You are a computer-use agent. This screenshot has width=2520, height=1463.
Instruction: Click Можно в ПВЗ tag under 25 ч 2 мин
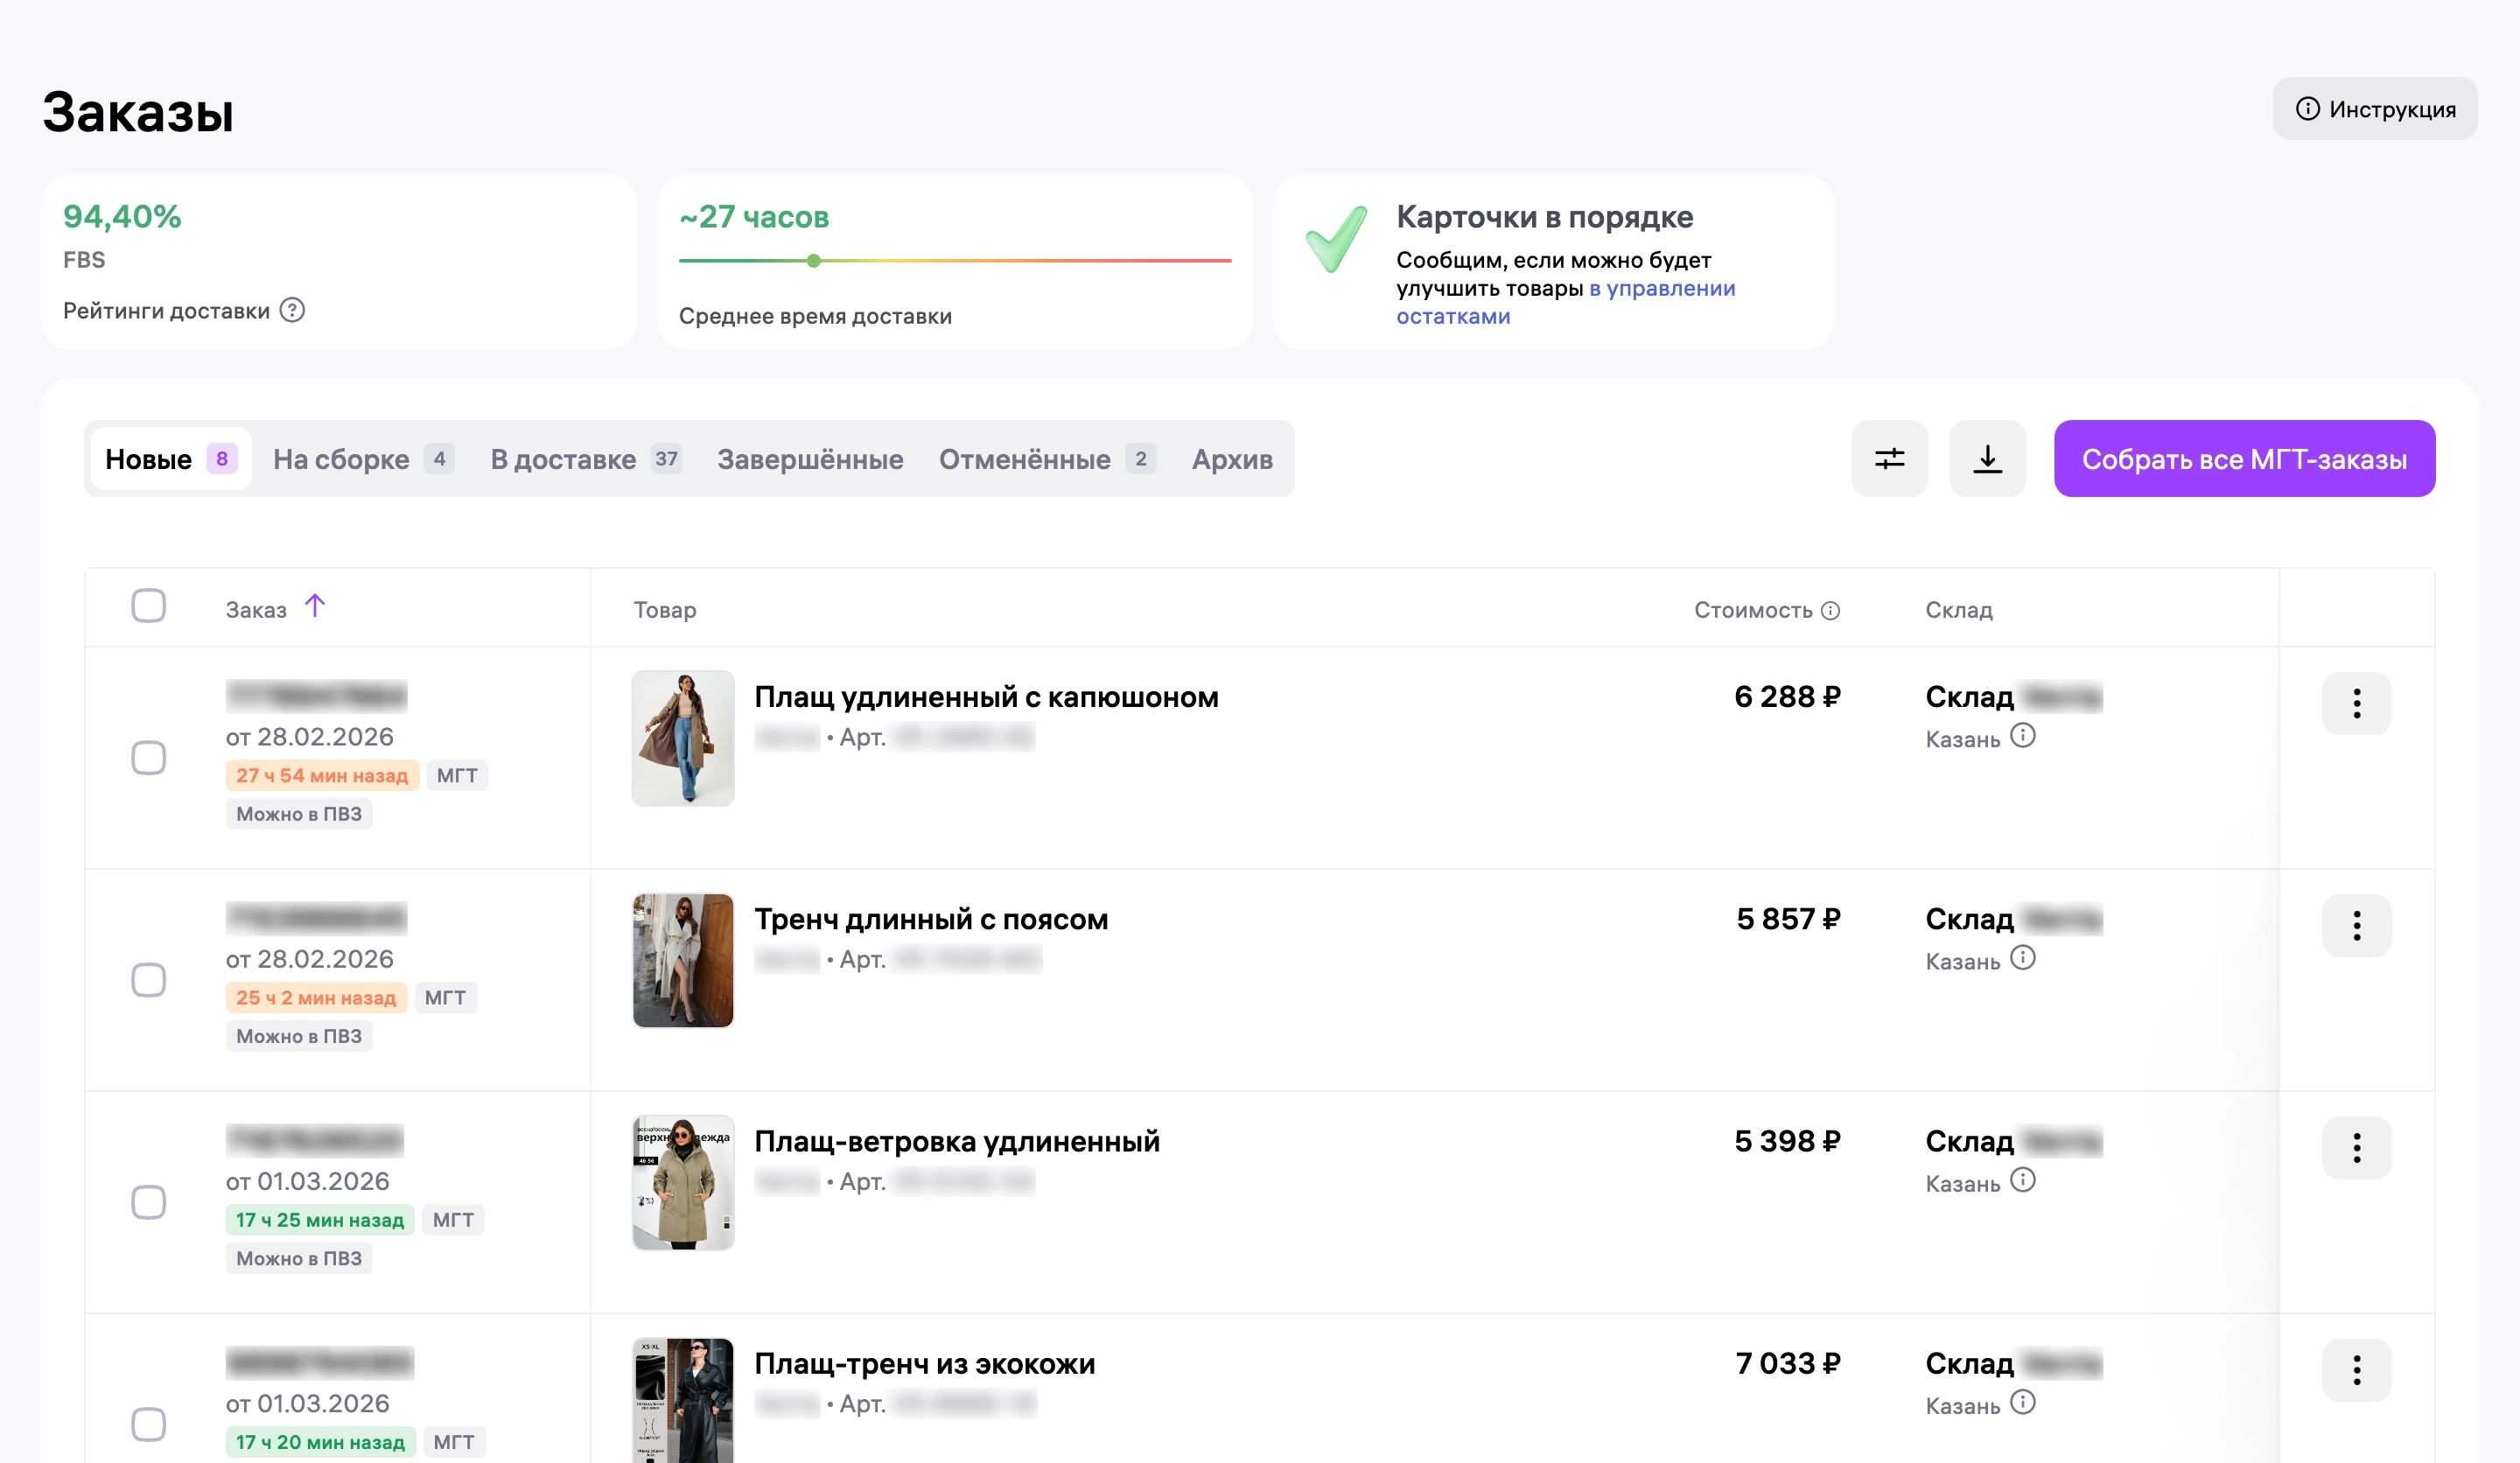pyautogui.click(x=299, y=1036)
